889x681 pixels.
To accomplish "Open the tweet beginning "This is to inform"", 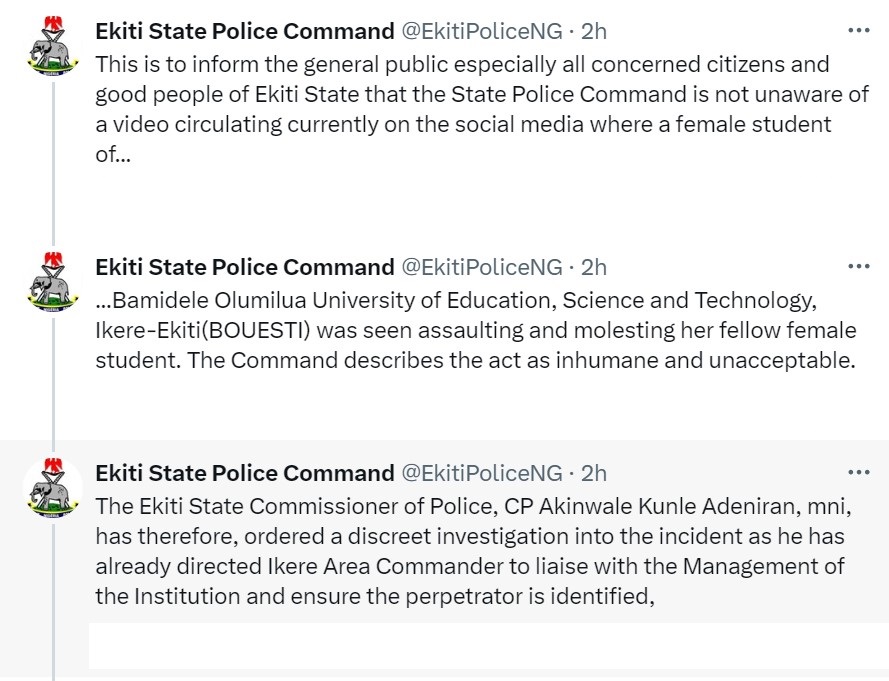I will coord(470,110).
